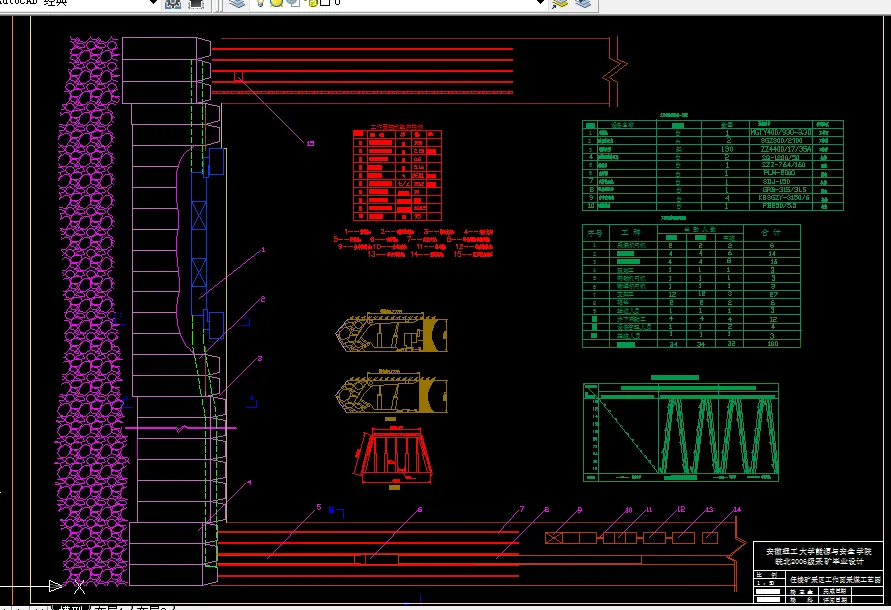Select callout number 4 near lower face end
The height and width of the screenshot is (610, 891).
(249, 483)
